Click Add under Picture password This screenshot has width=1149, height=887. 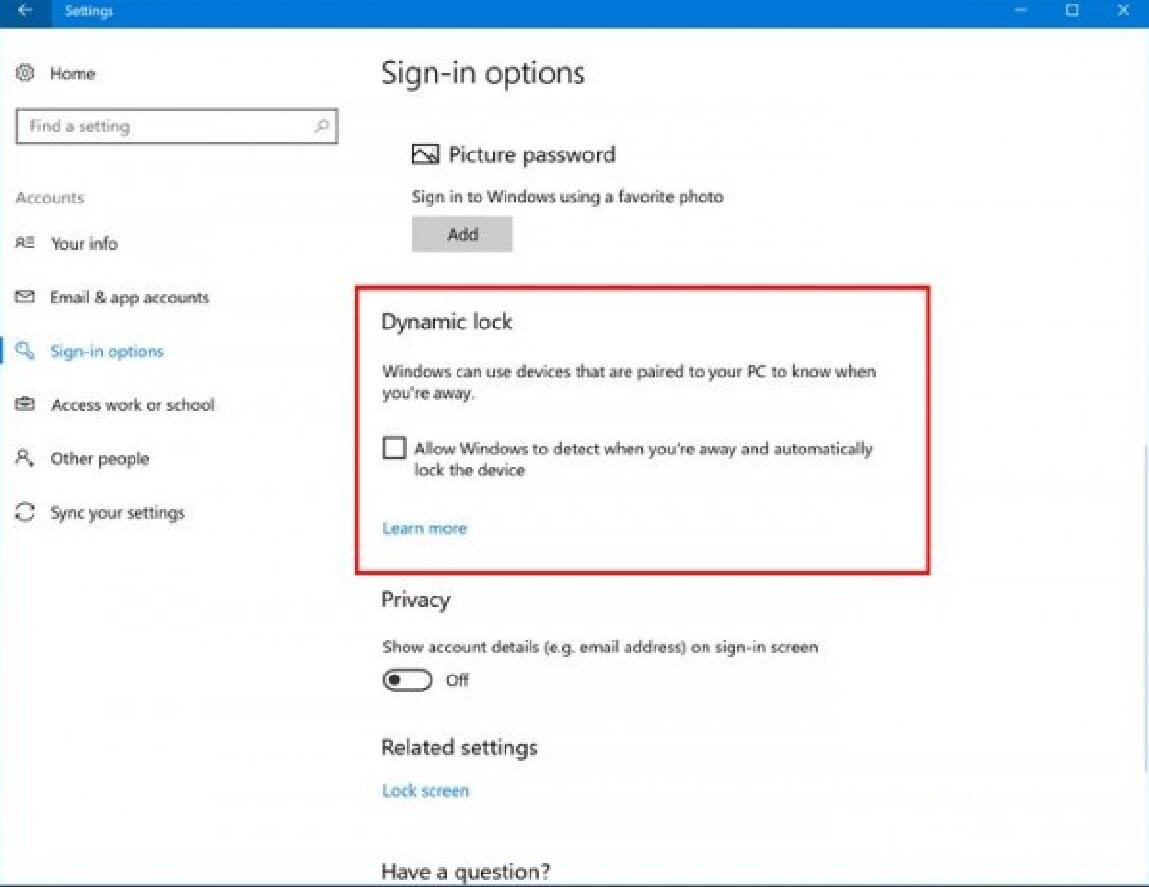click(462, 235)
